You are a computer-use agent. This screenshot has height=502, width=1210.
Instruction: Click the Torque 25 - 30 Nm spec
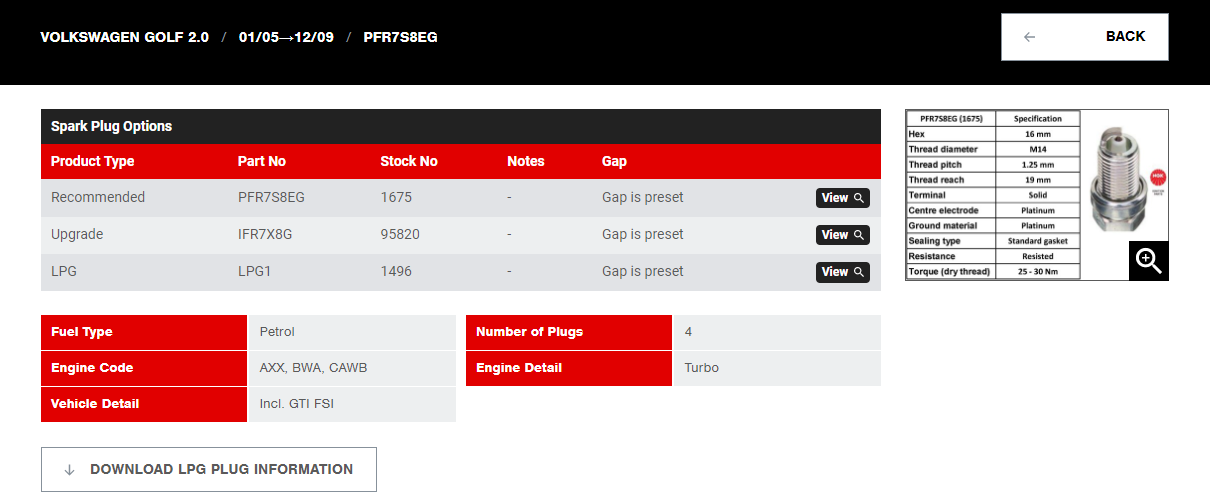(x=993, y=272)
